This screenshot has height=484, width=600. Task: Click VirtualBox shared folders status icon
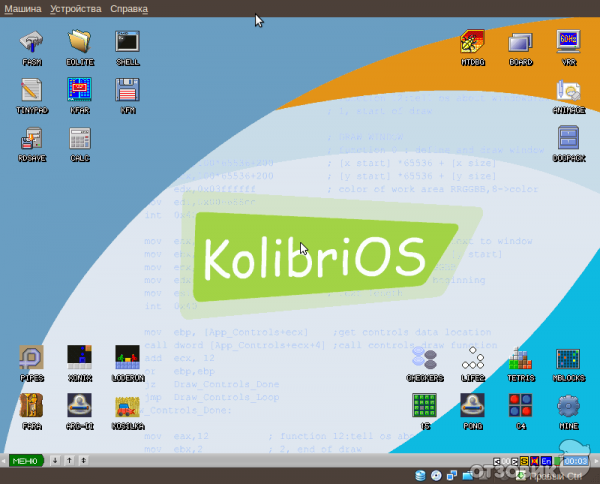coord(468,476)
